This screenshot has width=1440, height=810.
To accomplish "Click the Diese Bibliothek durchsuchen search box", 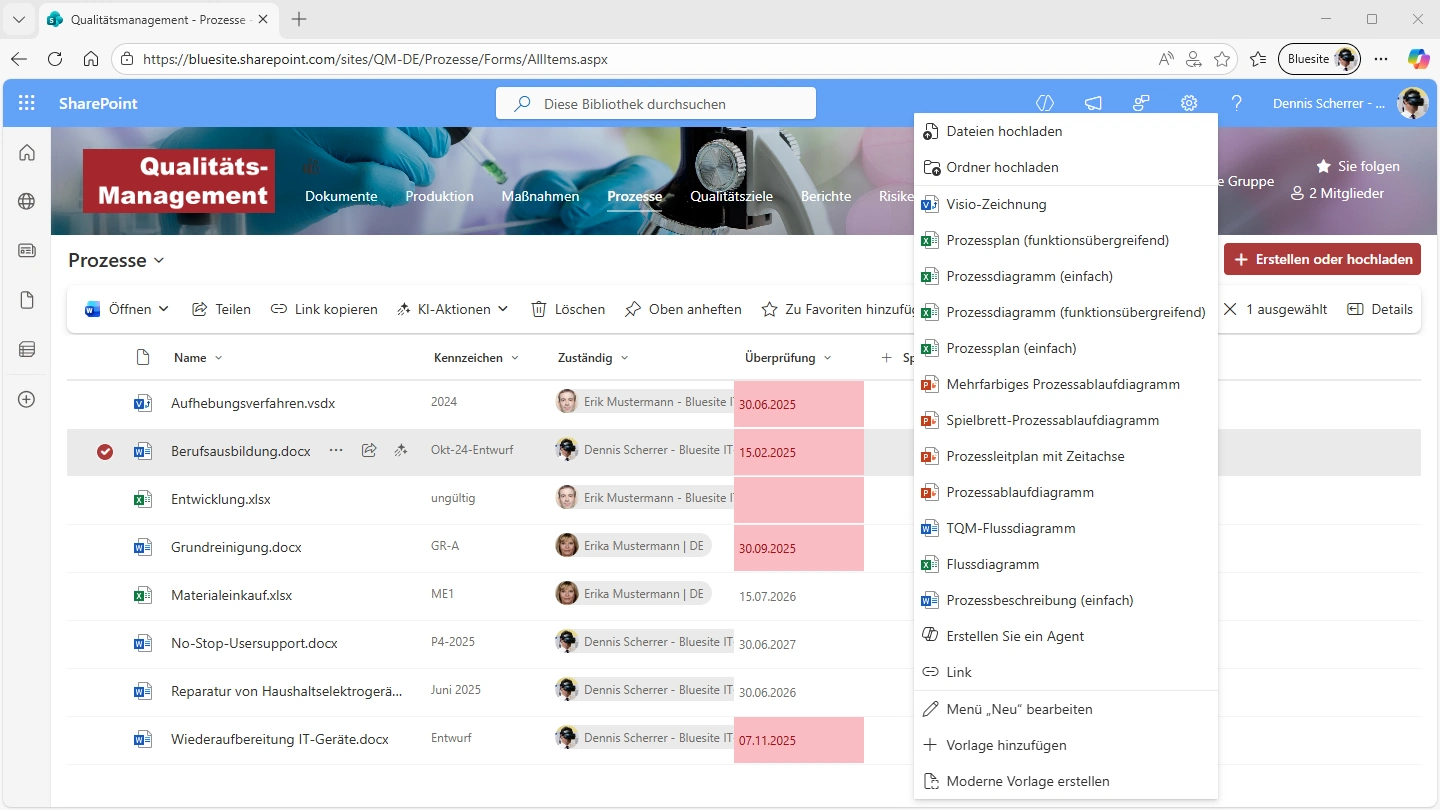I will [656, 103].
